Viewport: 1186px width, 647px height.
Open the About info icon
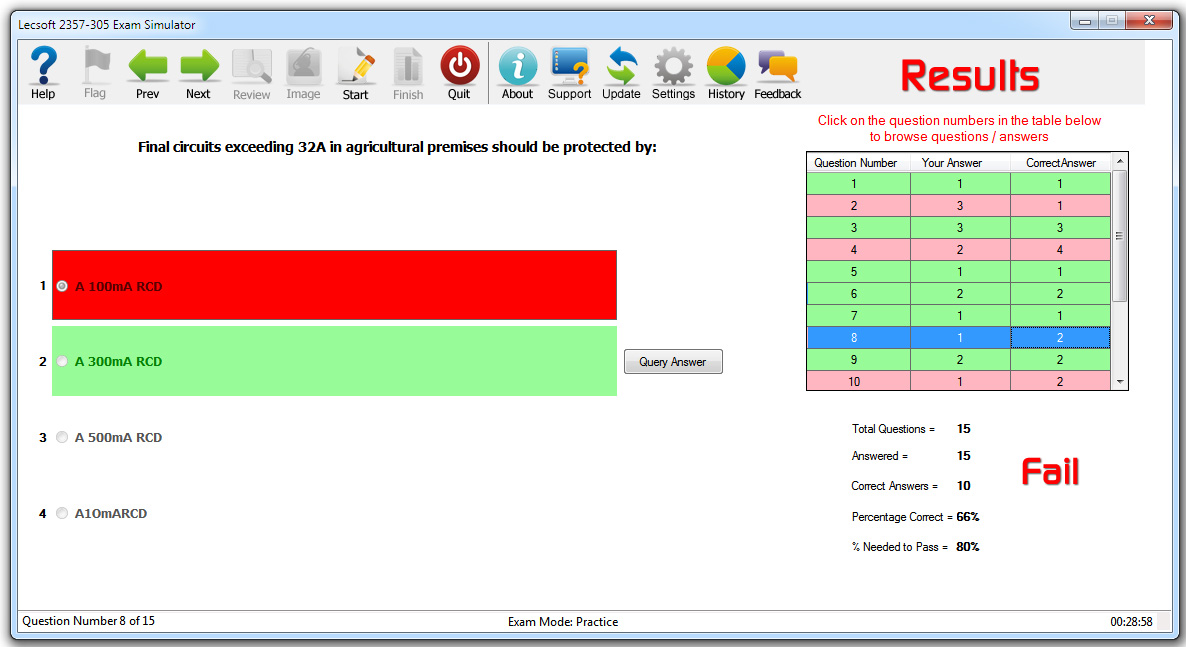517,73
